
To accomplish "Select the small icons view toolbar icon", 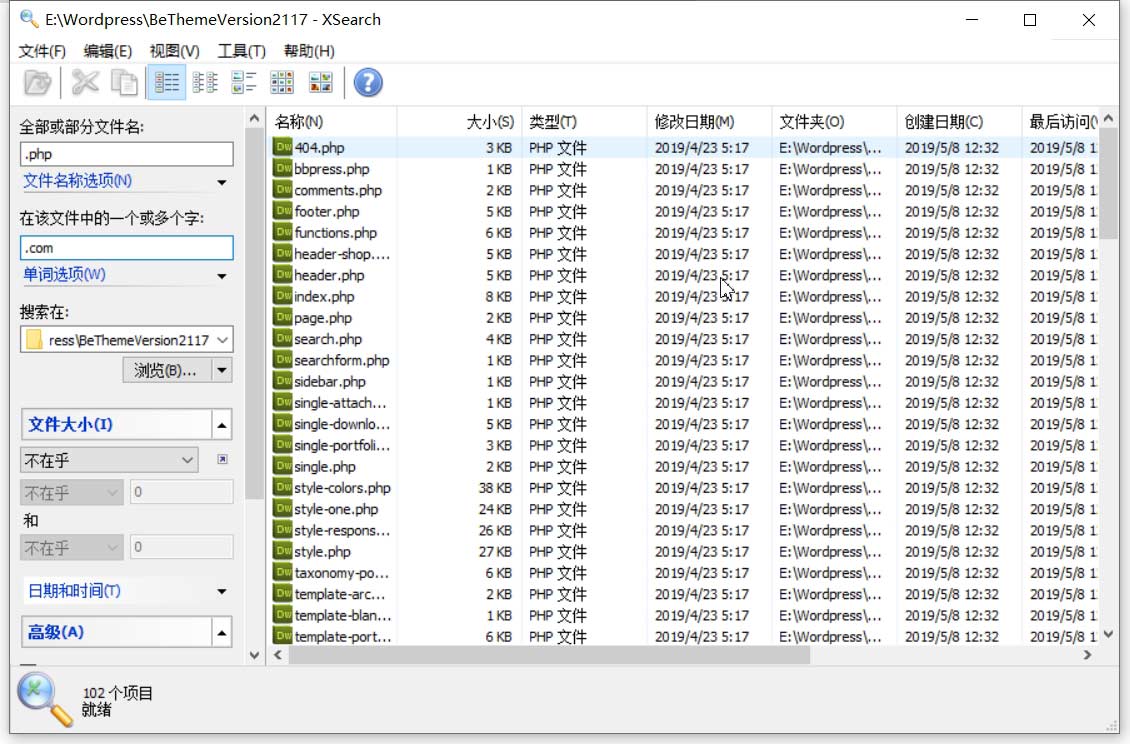I will [x=282, y=83].
